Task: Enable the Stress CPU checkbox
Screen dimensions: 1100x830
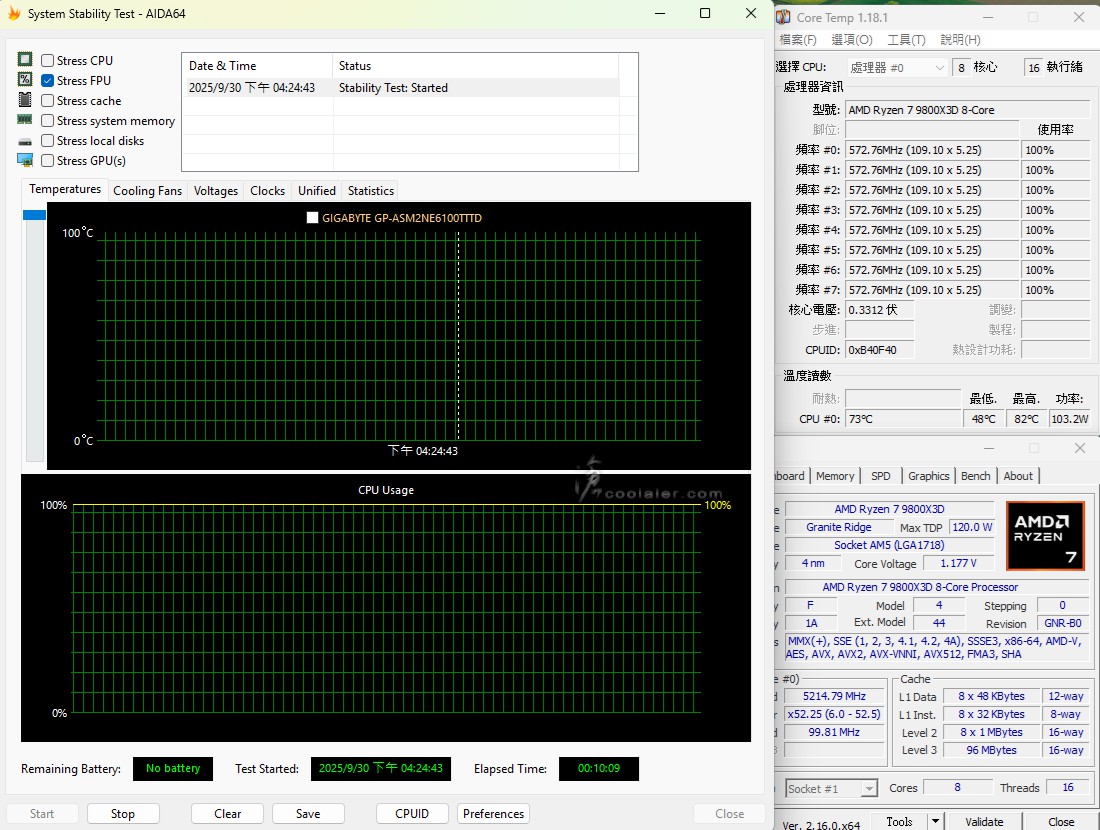Action: pyautogui.click(x=48, y=60)
